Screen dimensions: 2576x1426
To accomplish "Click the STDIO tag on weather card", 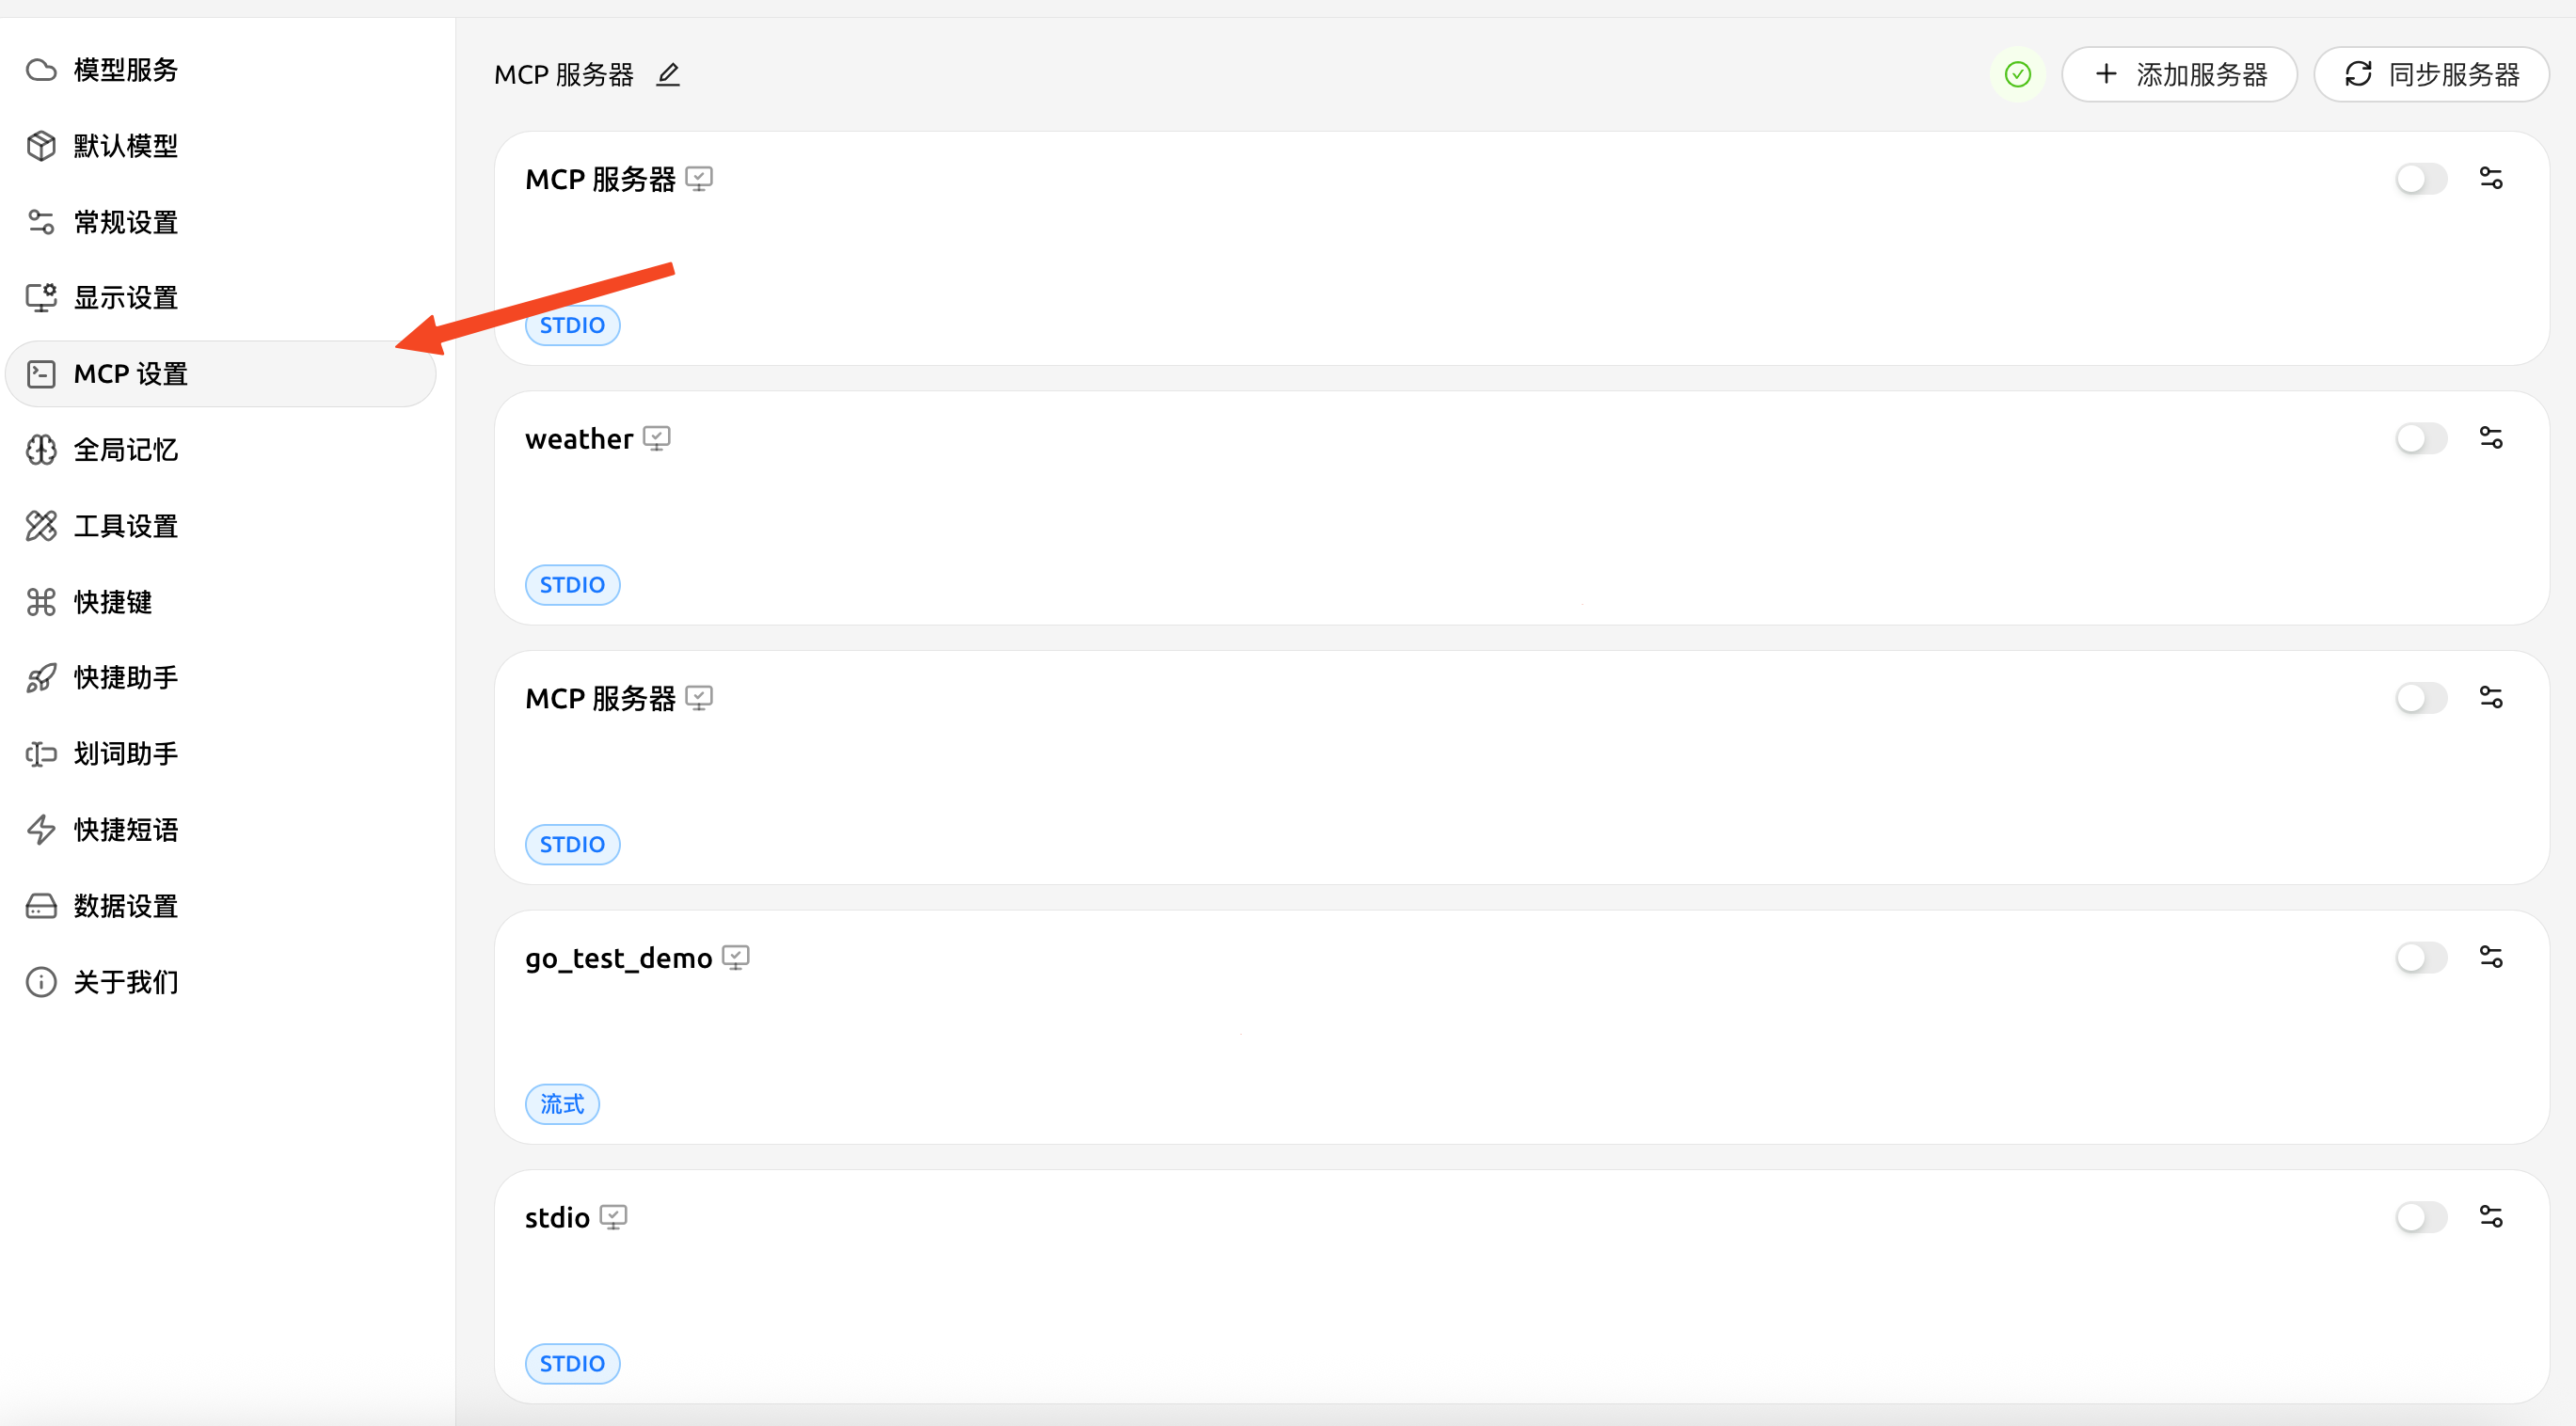I will coord(572,585).
